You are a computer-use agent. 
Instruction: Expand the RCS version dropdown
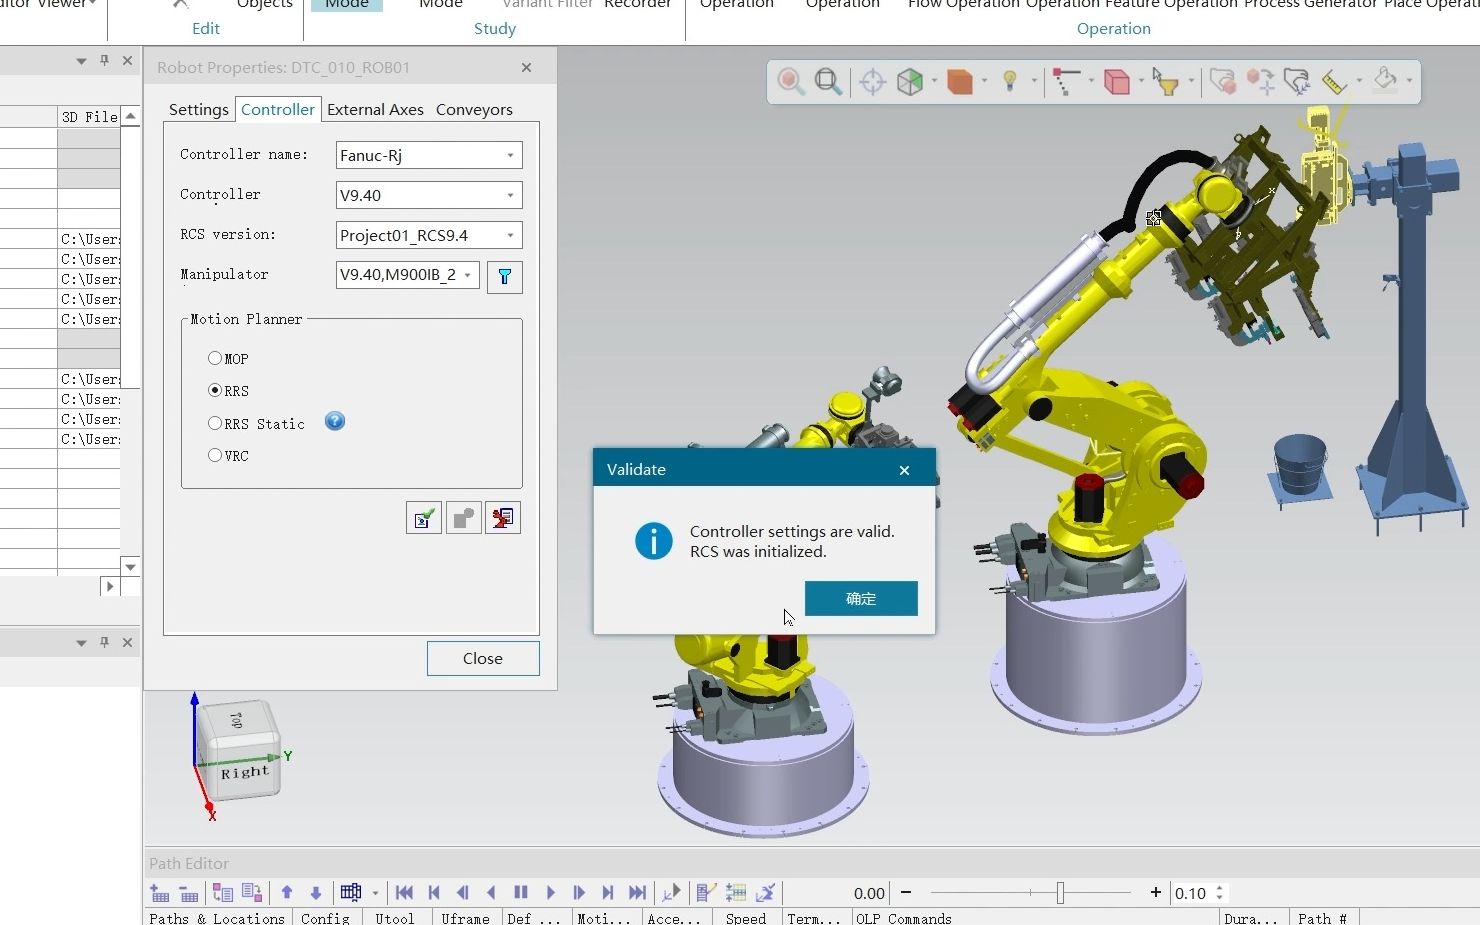(510, 235)
